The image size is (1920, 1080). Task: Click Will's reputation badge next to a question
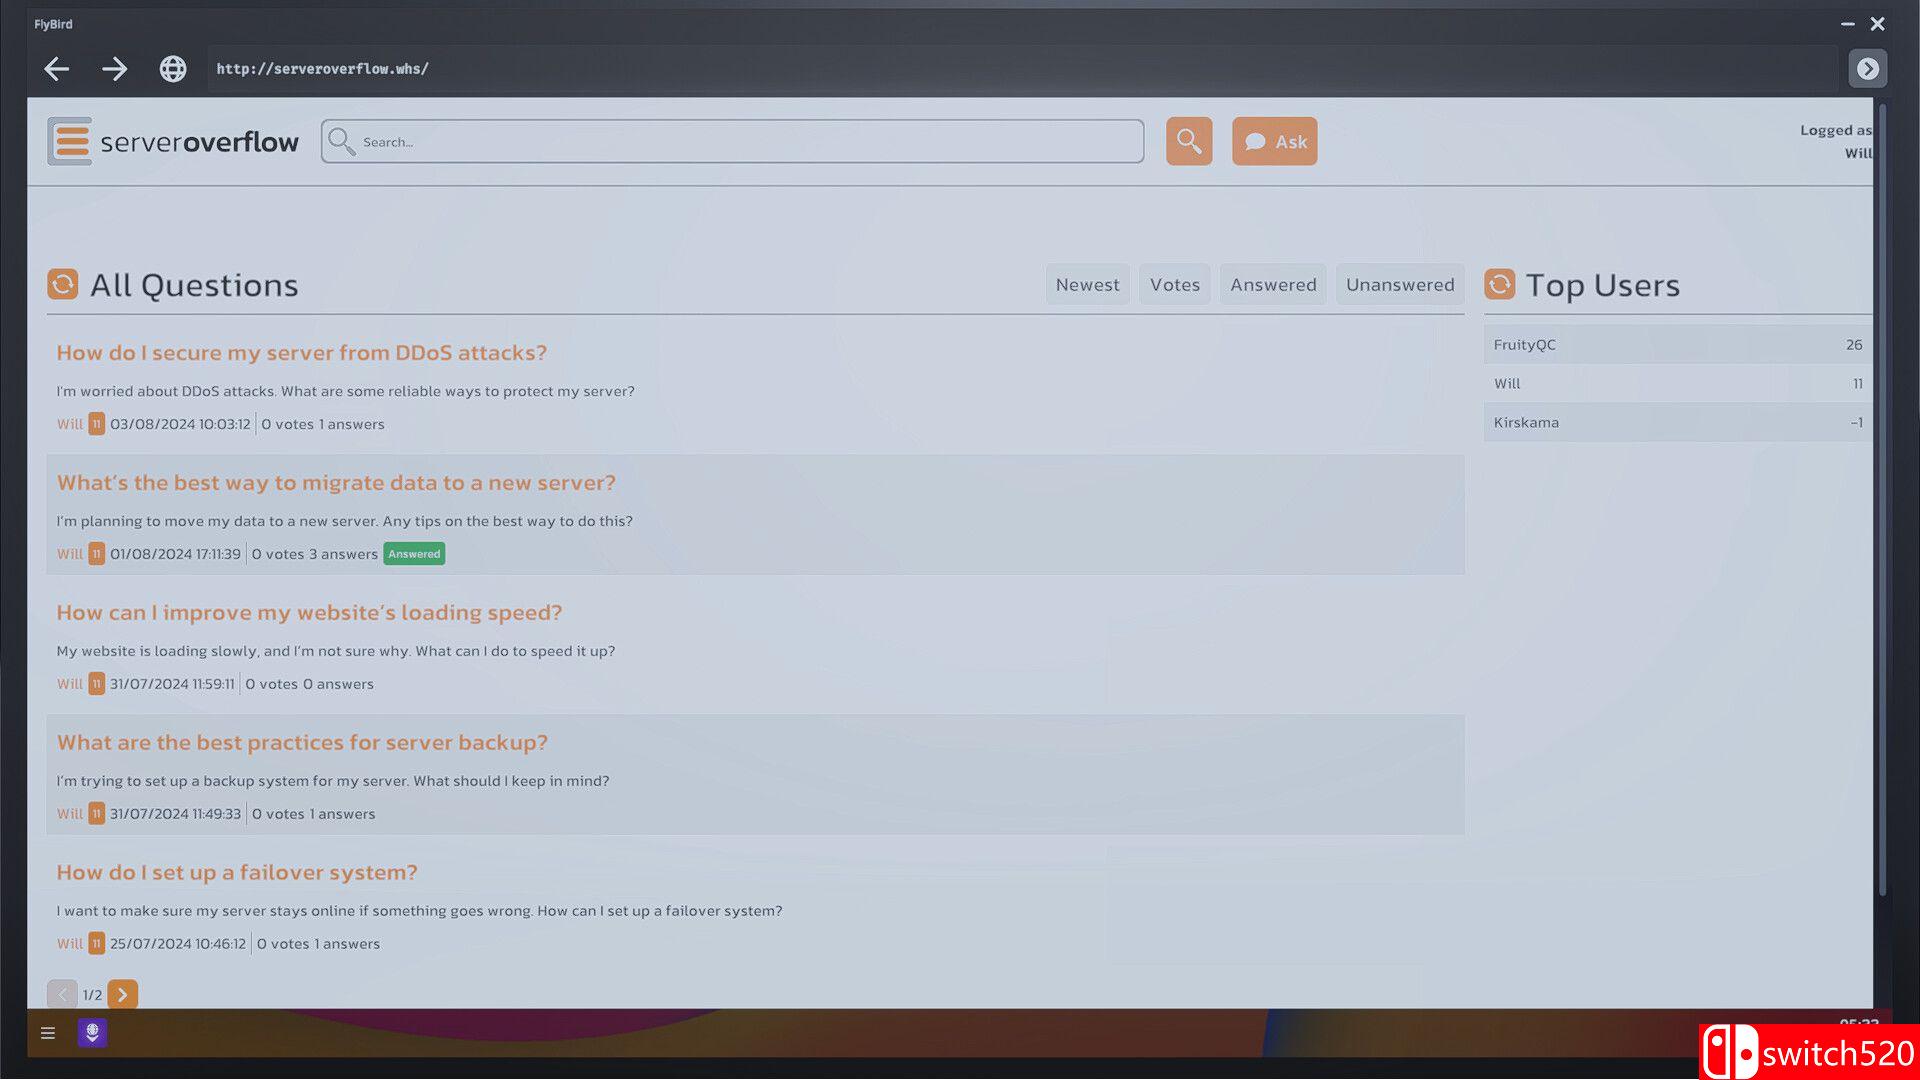click(96, 424)
